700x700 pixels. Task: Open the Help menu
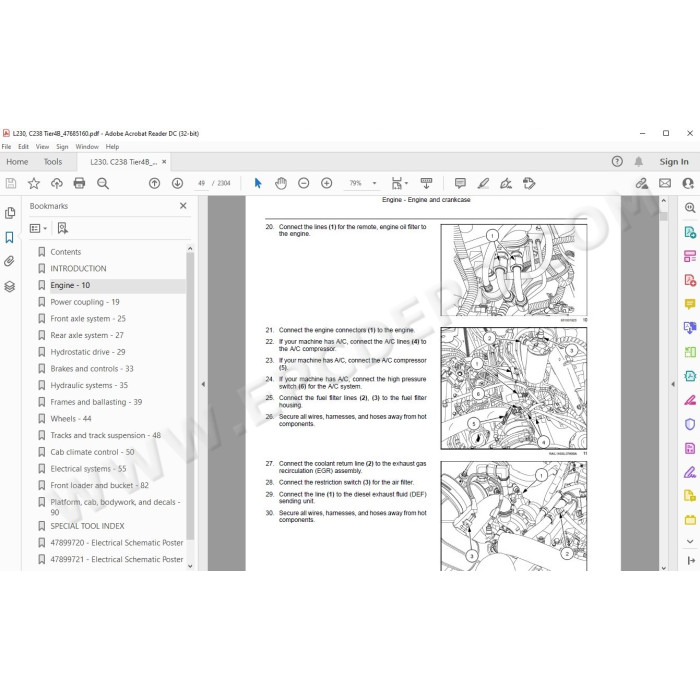[112, 146]
